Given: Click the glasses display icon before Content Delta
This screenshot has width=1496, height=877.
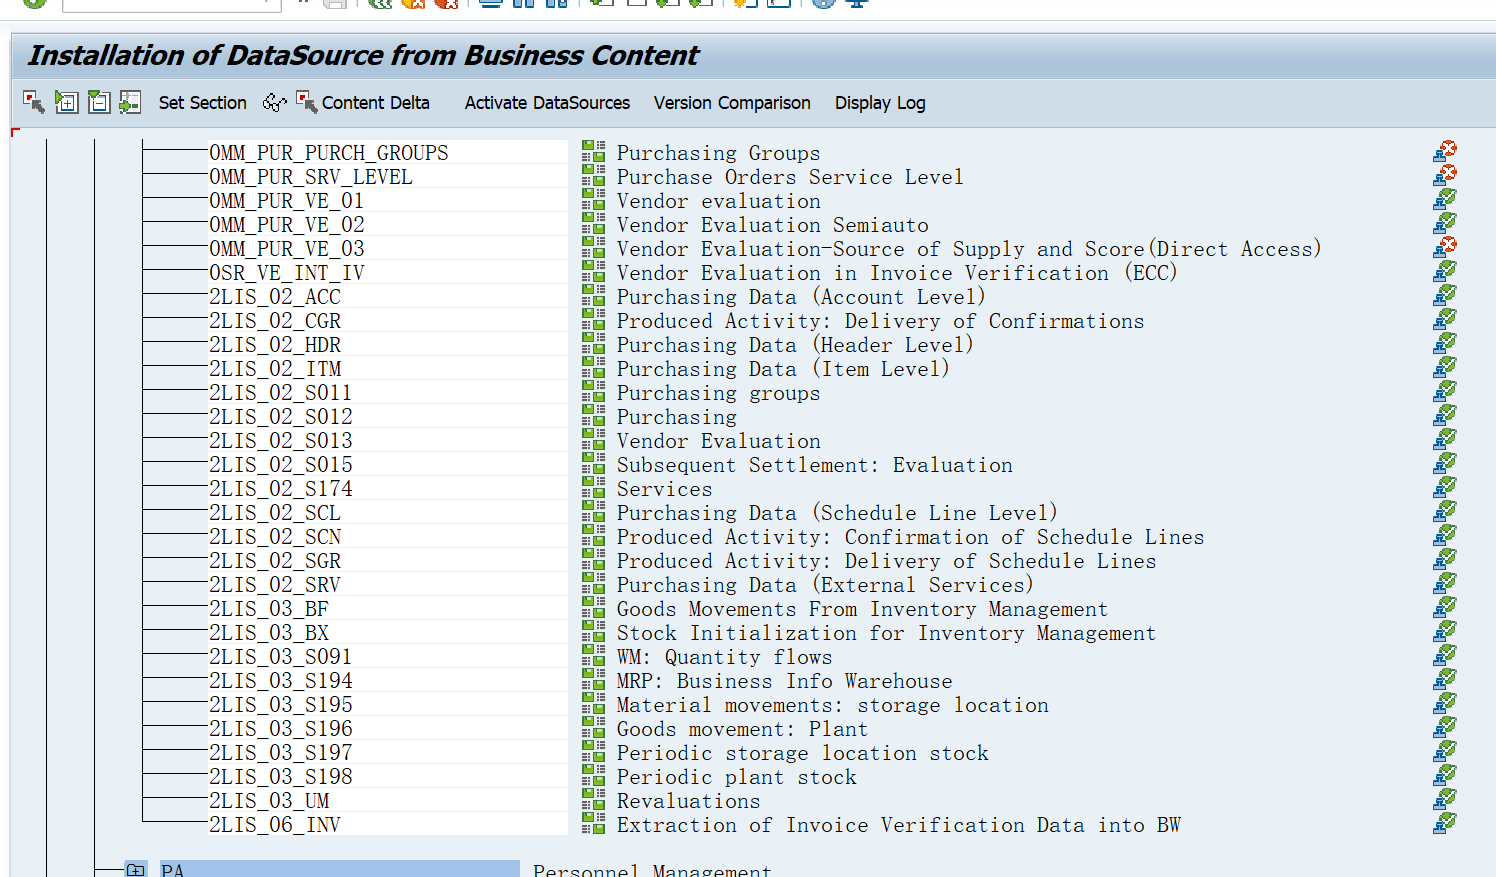Looking at the screenshot, I should pyautogui.click(x=274, y=102).
